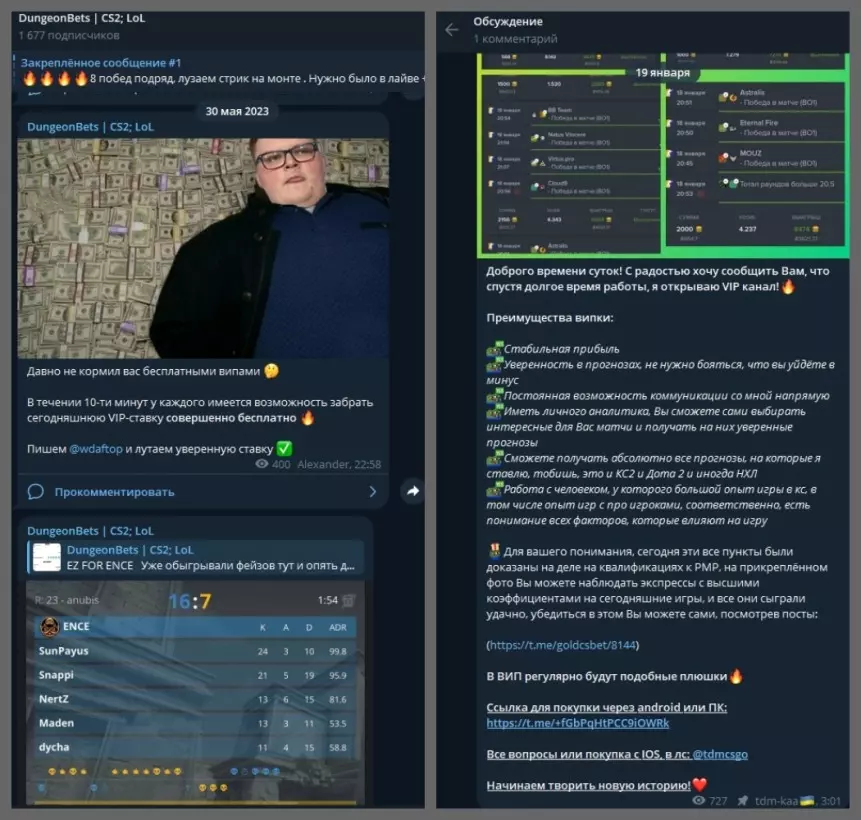The image size is (861, 820).
Task: Click the dycha row in the scoreboard
Action: point(195,747)
